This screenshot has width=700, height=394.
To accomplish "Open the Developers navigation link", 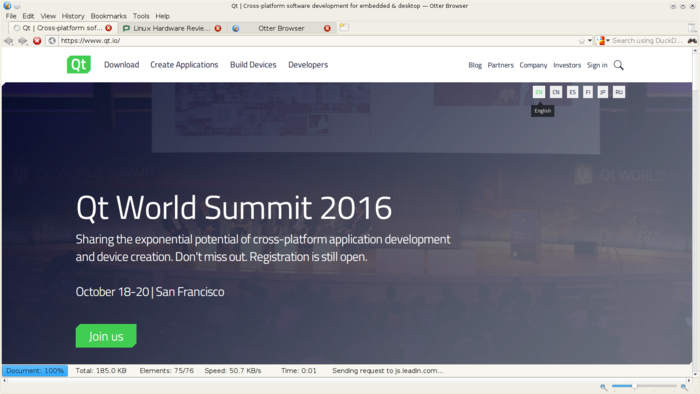I will [x=308, y=65].
